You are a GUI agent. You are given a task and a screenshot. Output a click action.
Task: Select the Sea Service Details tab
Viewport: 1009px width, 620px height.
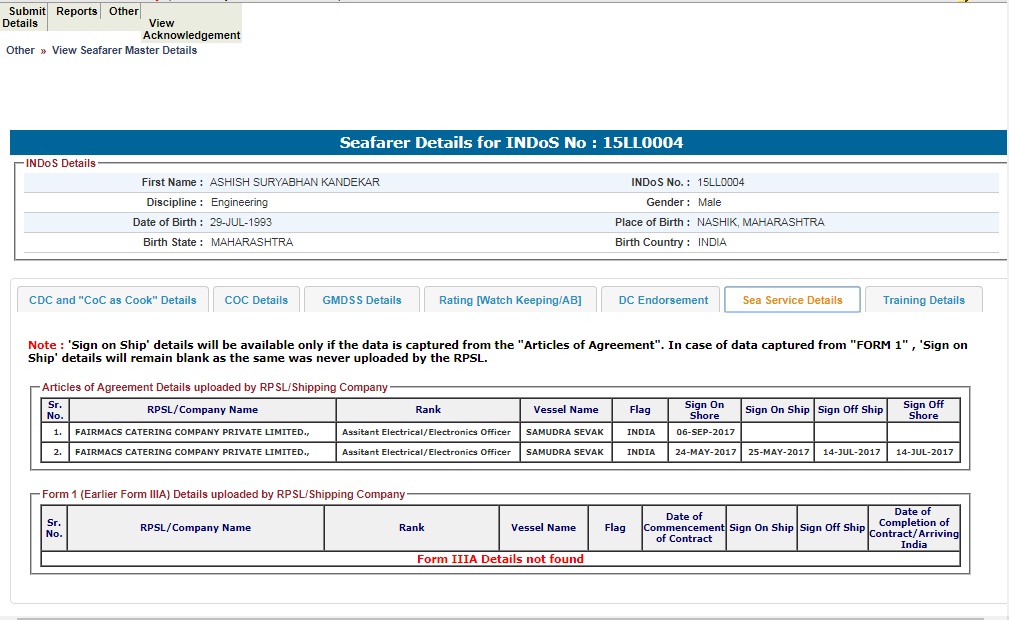pyautogui.click(x=792, y=300)
